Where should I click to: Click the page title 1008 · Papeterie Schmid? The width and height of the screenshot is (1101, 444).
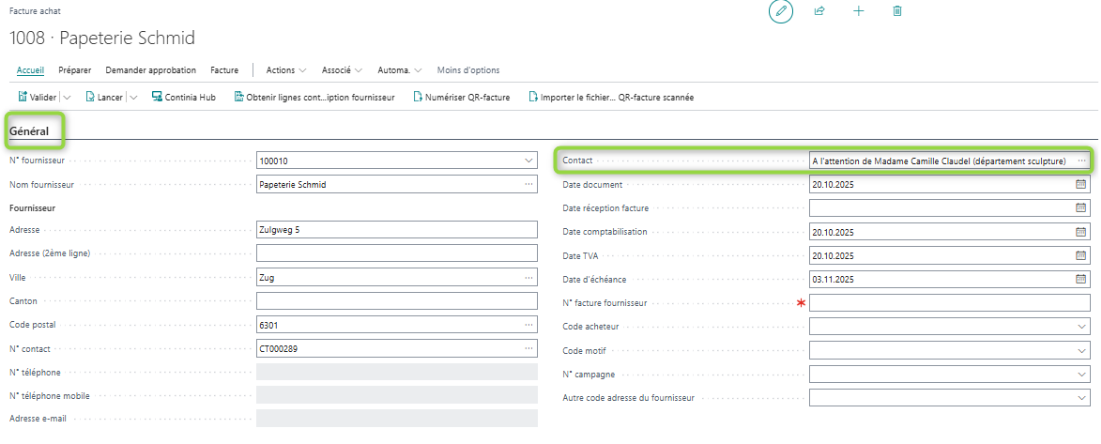(102, 38)
